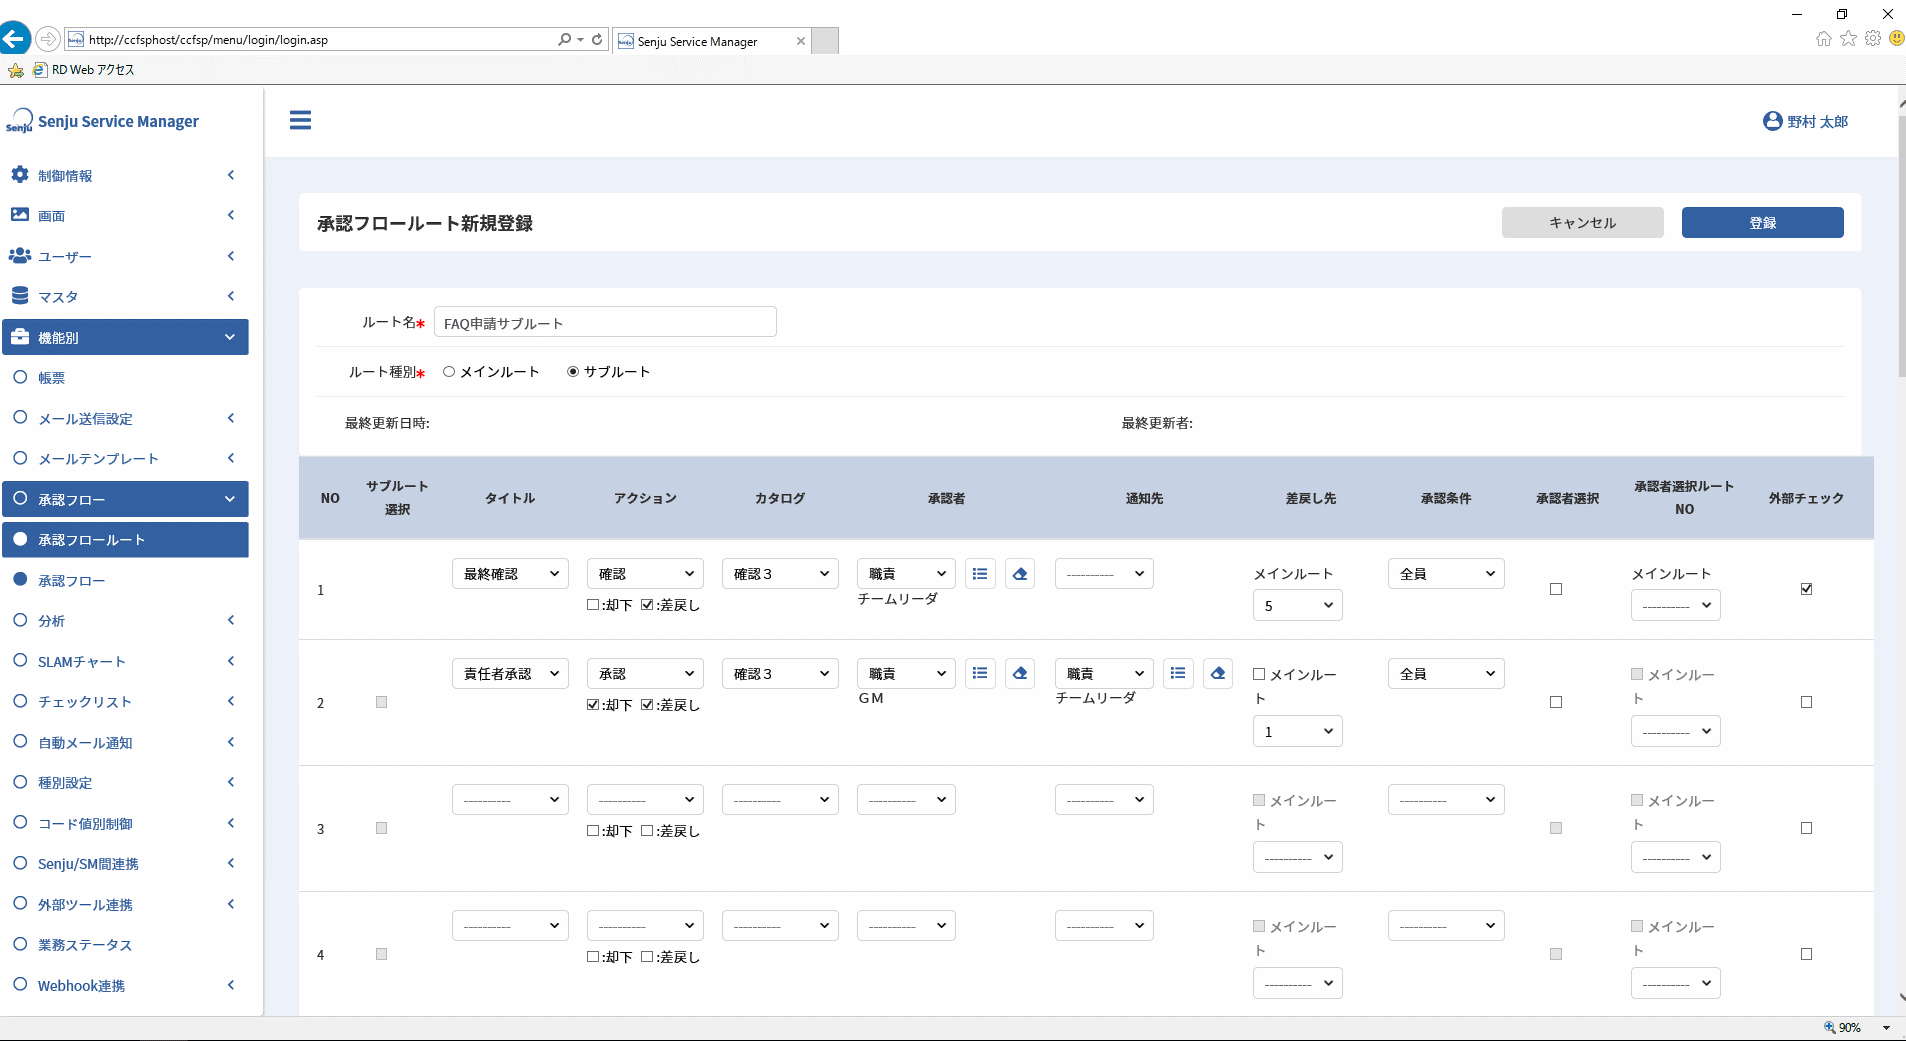The width and height of the screenshot is (1906, 1041).
Task: Open browser favorites star icon
Action: (x=1848, y=39)
